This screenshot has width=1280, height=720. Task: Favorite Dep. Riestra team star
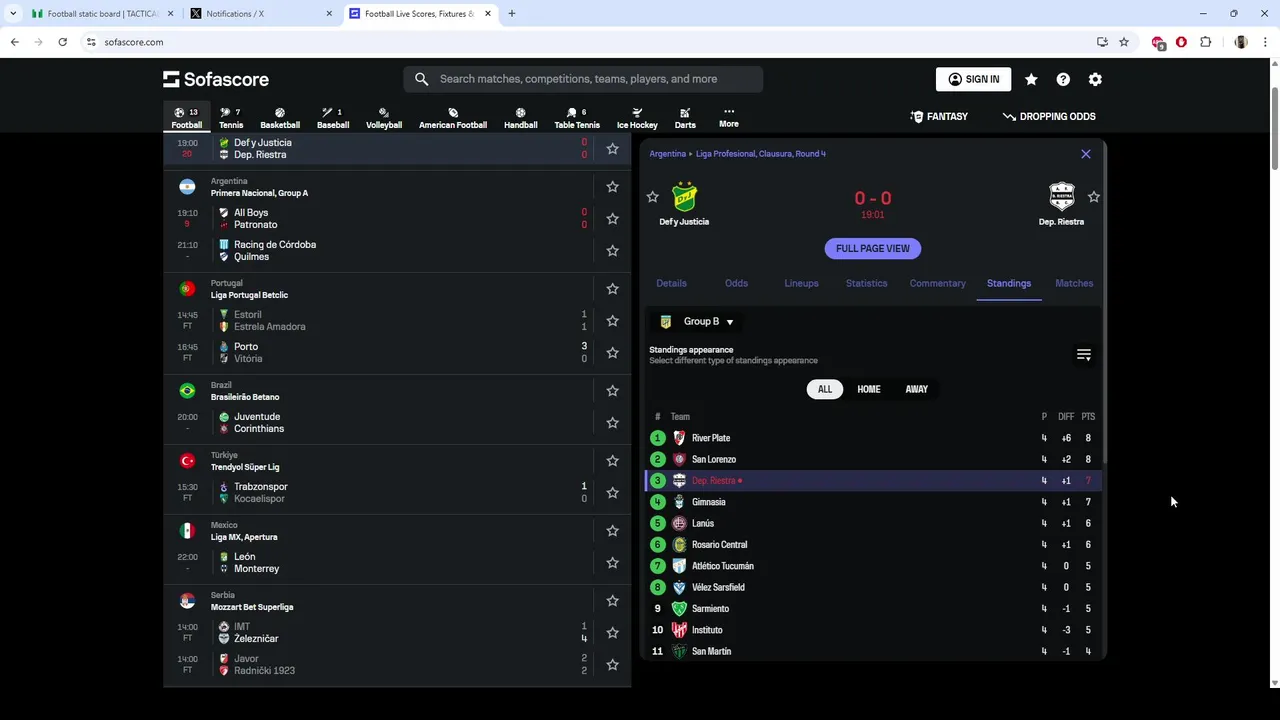pos(1094,197)
